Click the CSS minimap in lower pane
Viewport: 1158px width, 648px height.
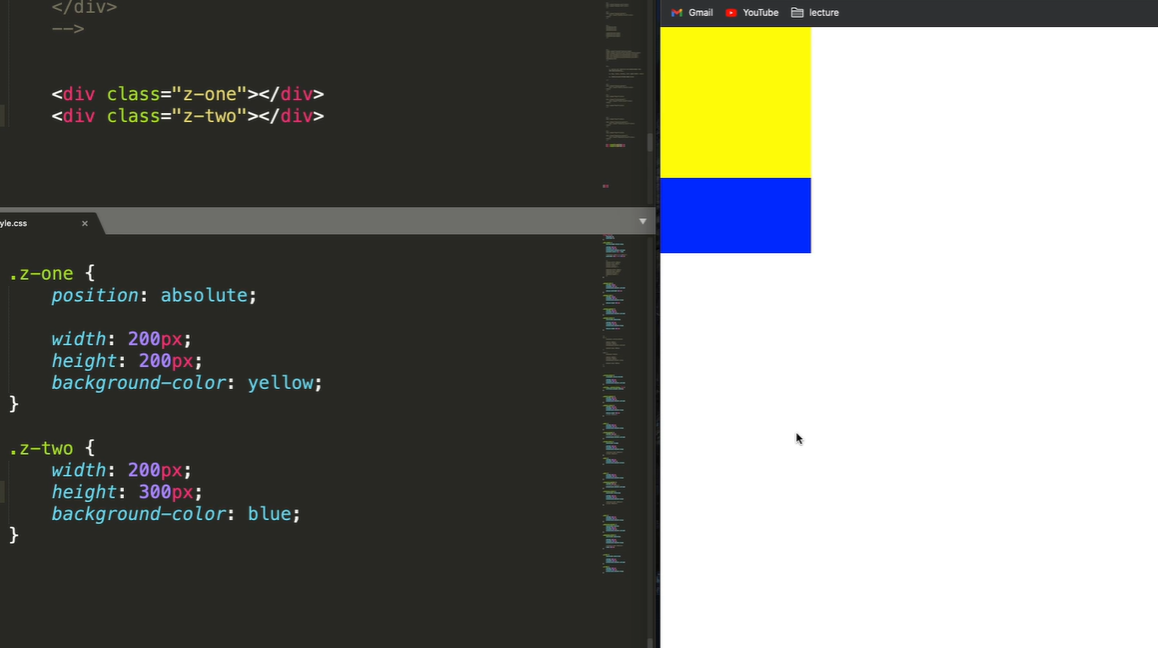(x=615, y=403)
